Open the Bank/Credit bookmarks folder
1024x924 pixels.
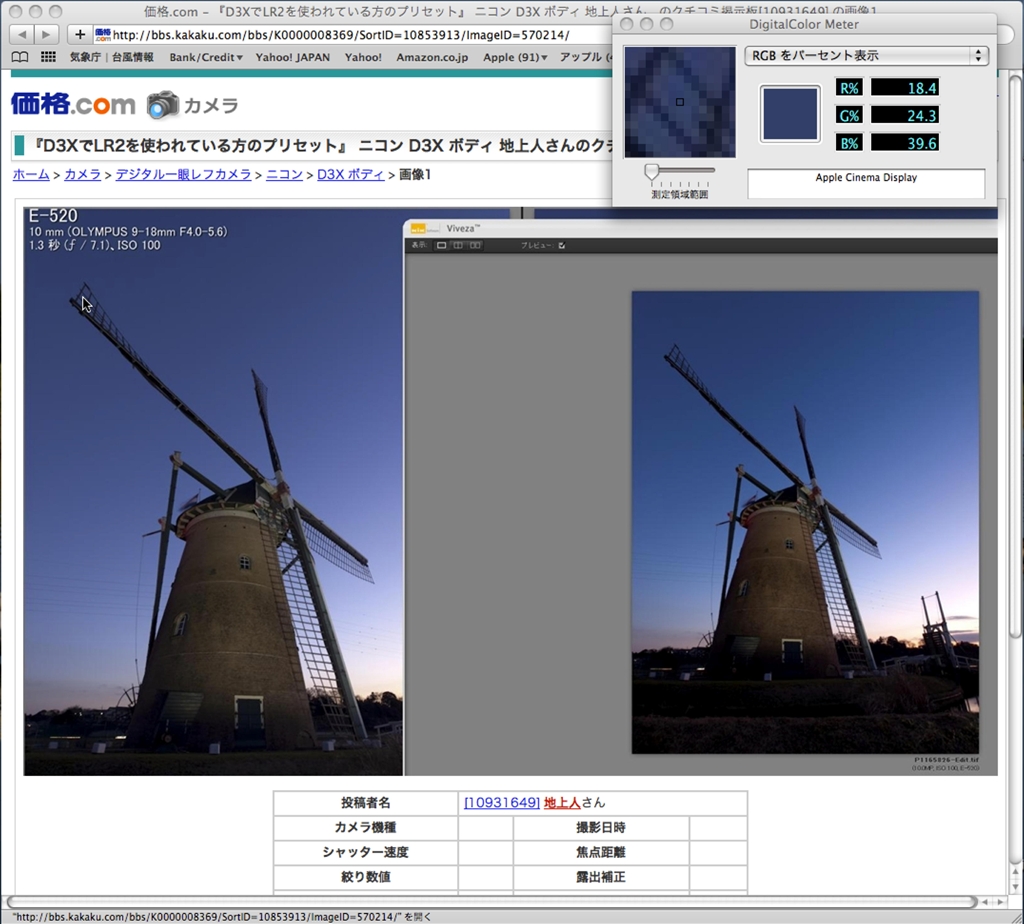click(x=206, y=57)
